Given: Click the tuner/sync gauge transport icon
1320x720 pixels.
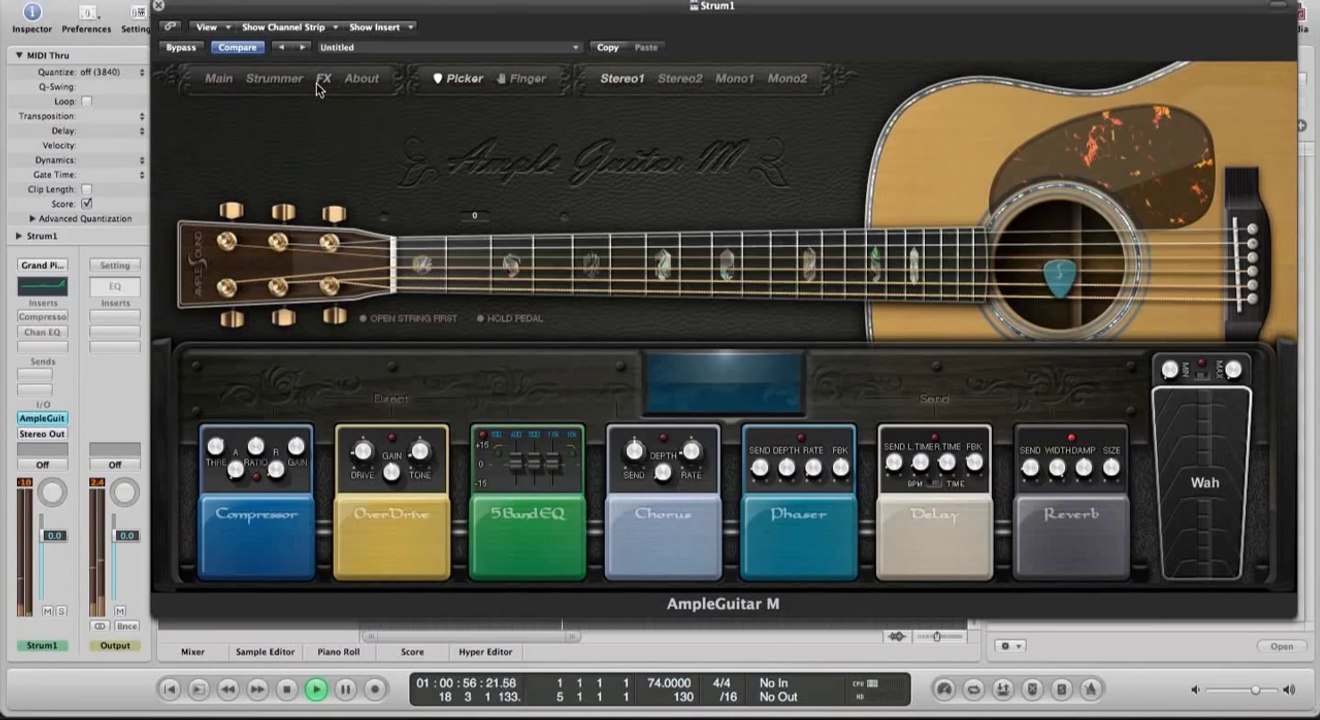Looking at the screenshot, I should tap(943, 689).
